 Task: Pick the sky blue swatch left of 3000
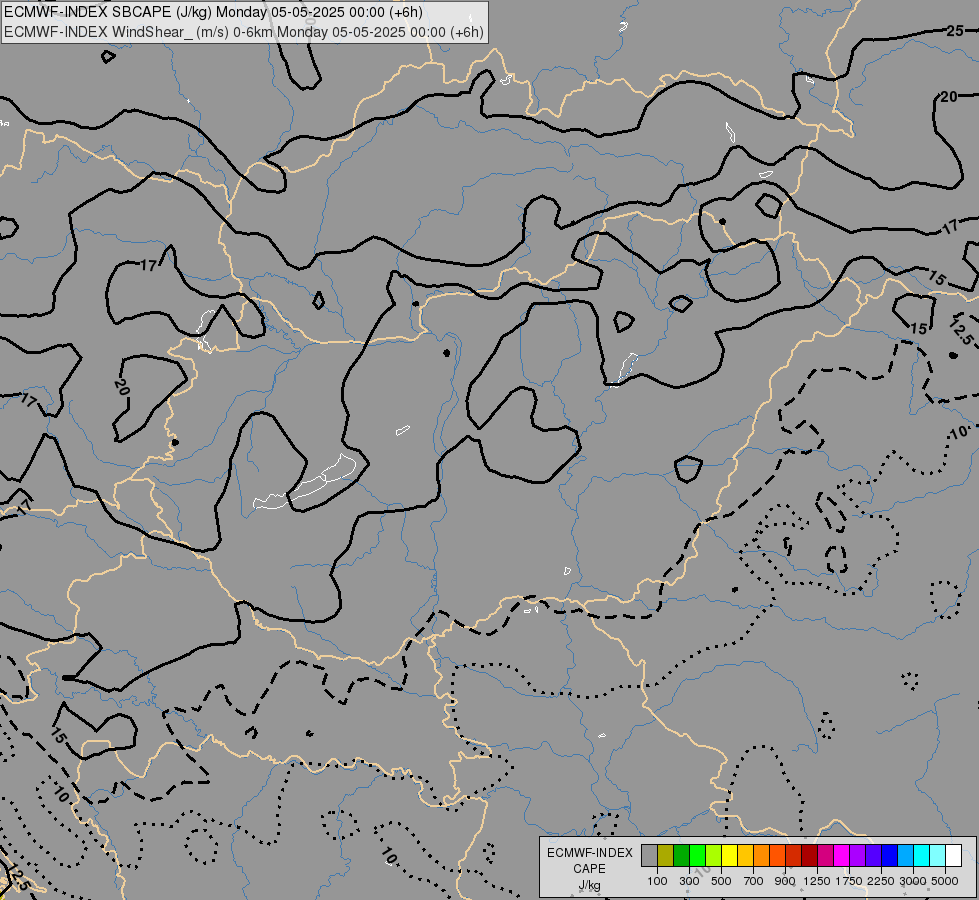click(905, 855)
